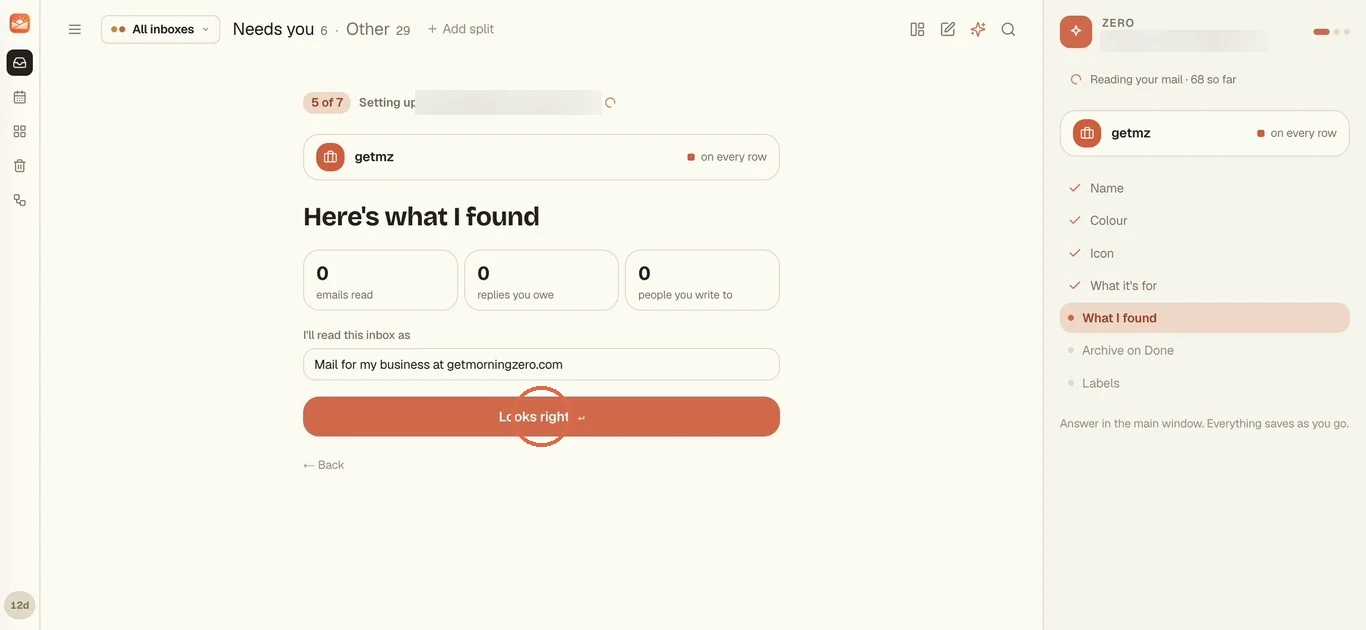Open the Archive on Done step

[x=1205, y=350]
